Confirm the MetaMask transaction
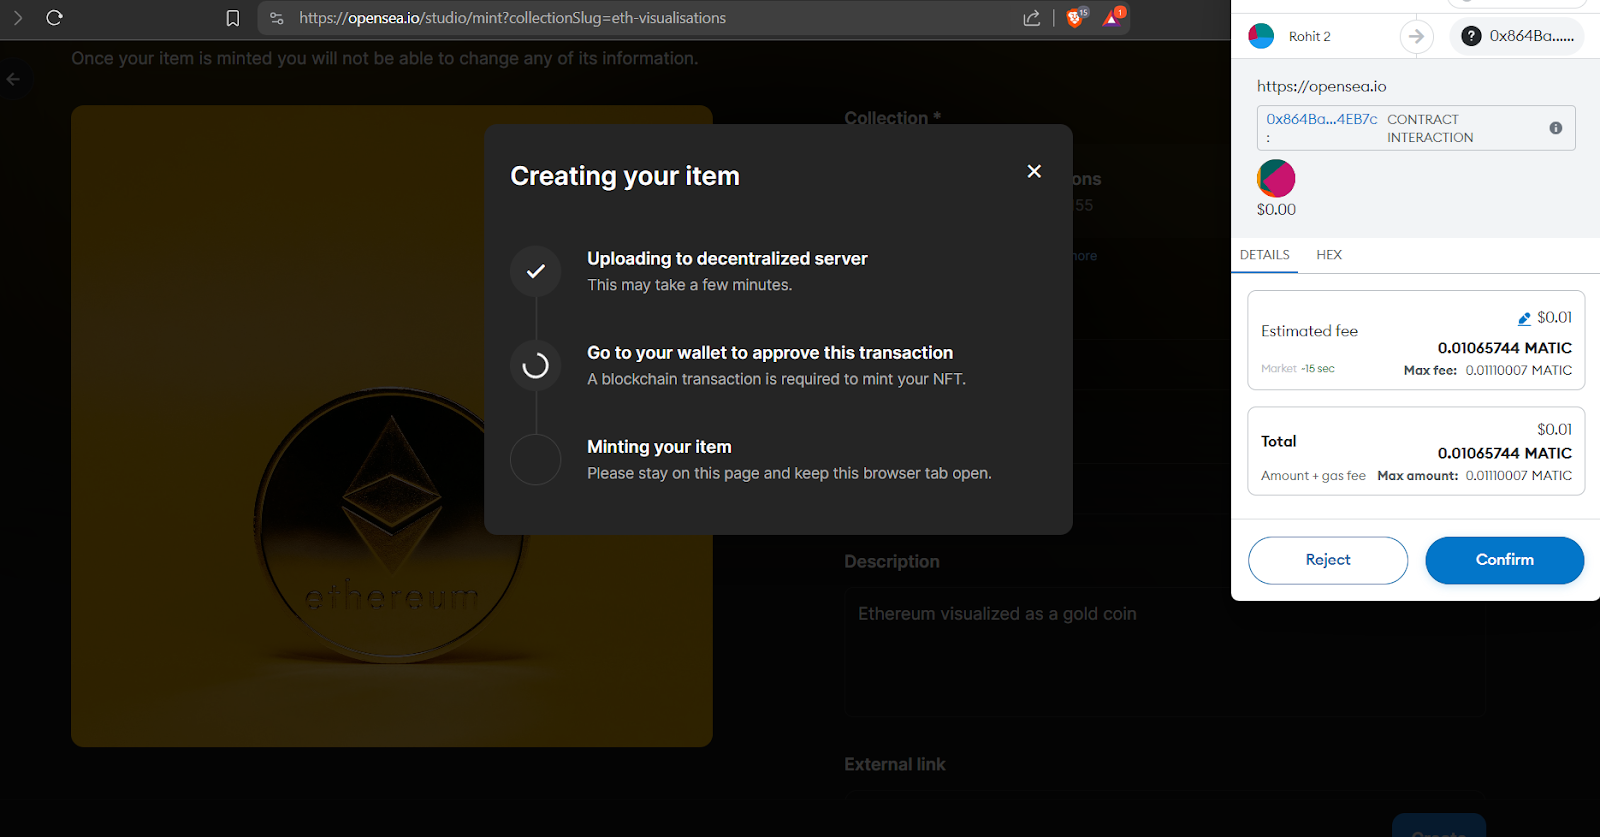Image resolution: width=1600 pixels, height=837 pixels. (x=1504, y=560)
